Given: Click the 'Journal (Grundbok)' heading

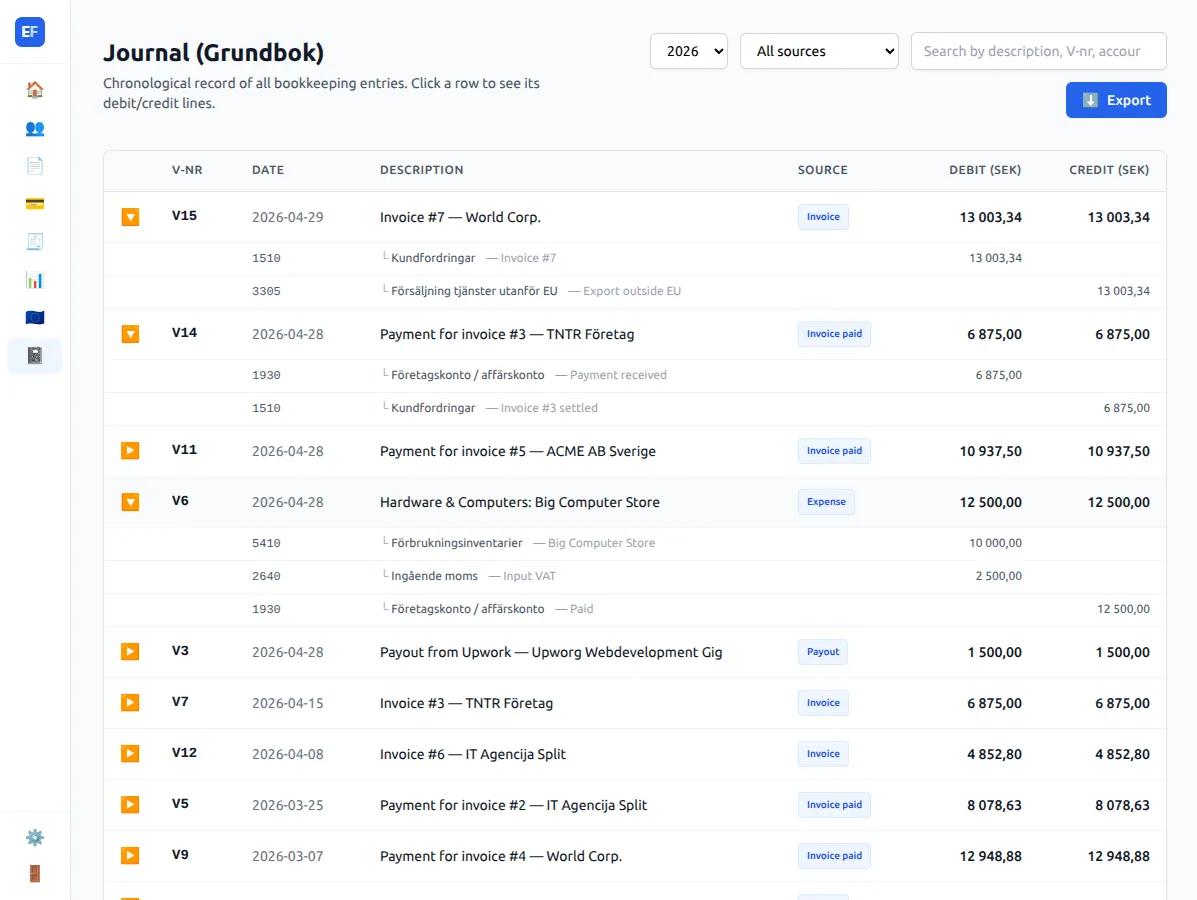Looking at the screenshot, I should [x=214, y=53].
